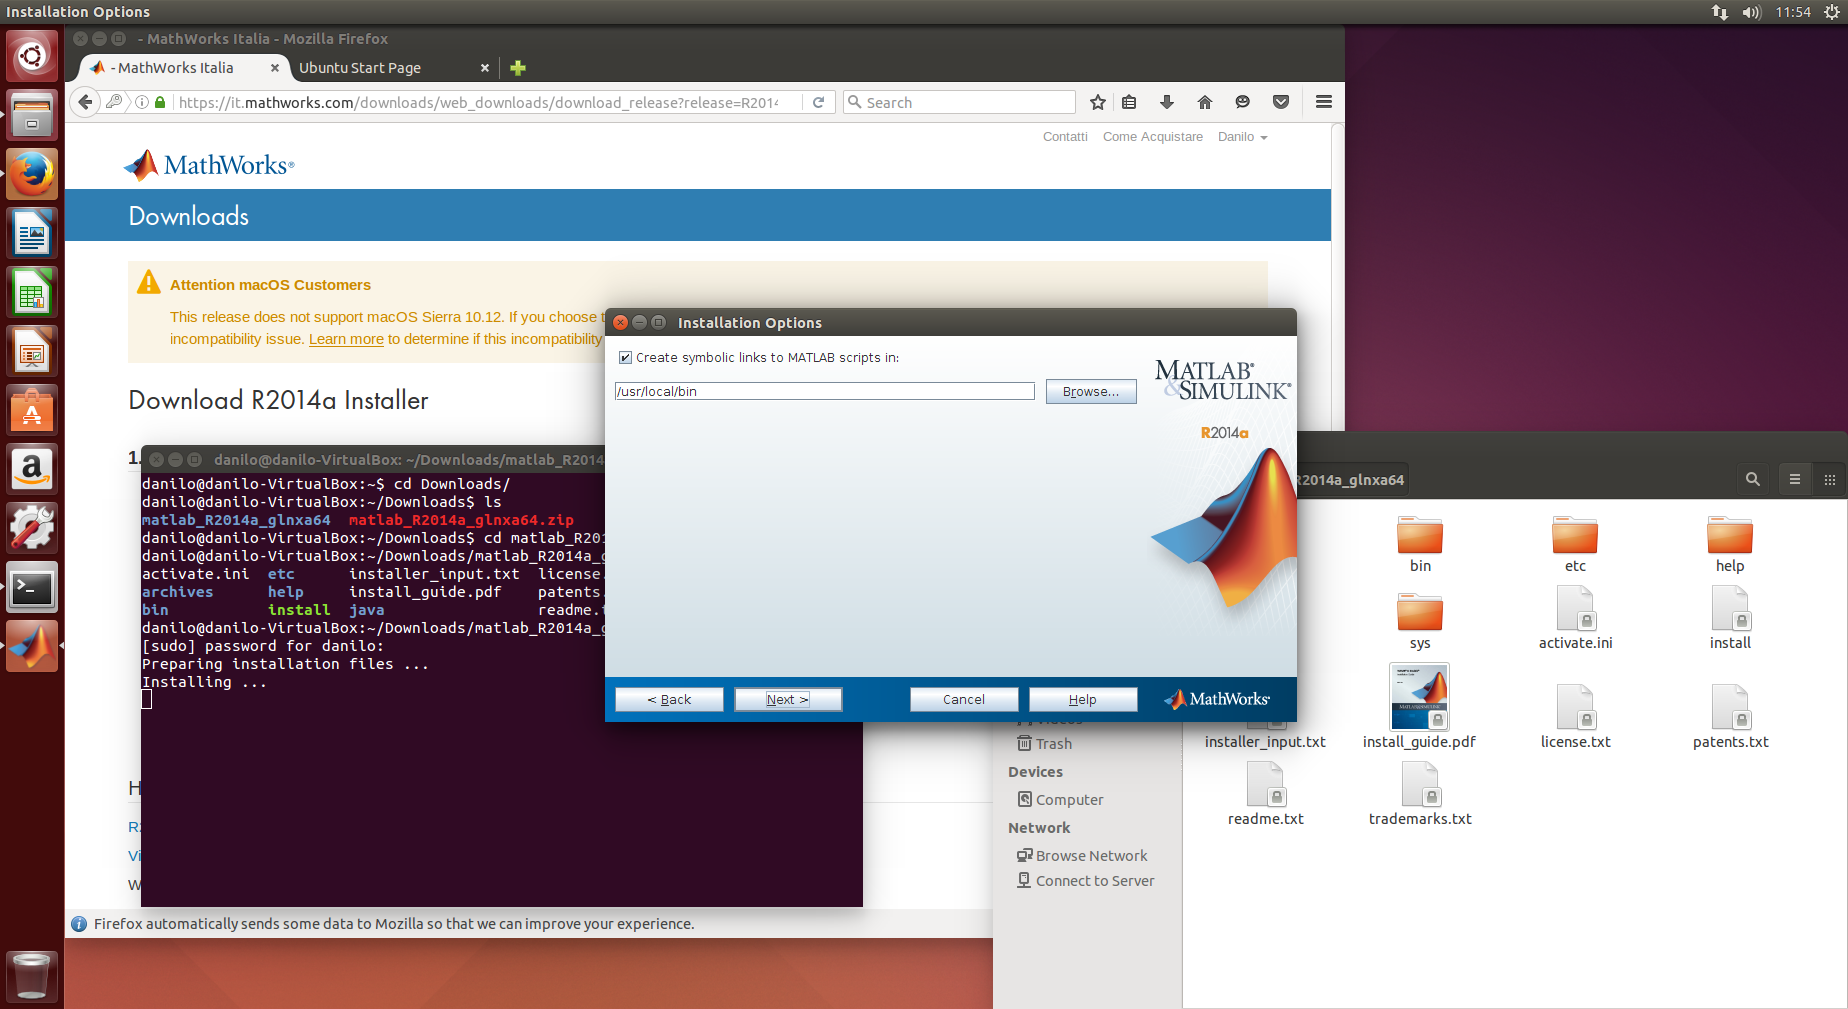The image size is (1848, 1009).
Task: Open System Settings from the dock
Action: tap(32, 528)
